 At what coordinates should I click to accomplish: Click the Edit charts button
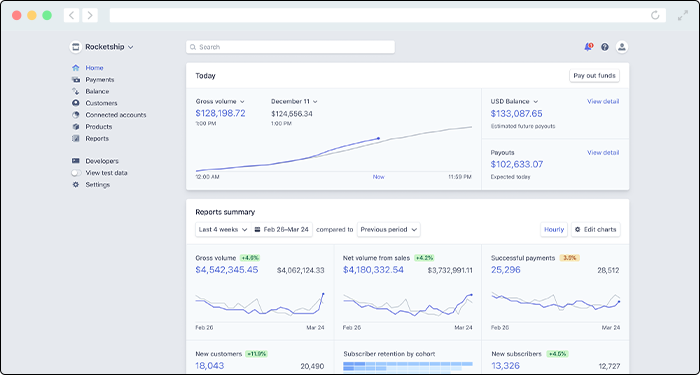596,229
